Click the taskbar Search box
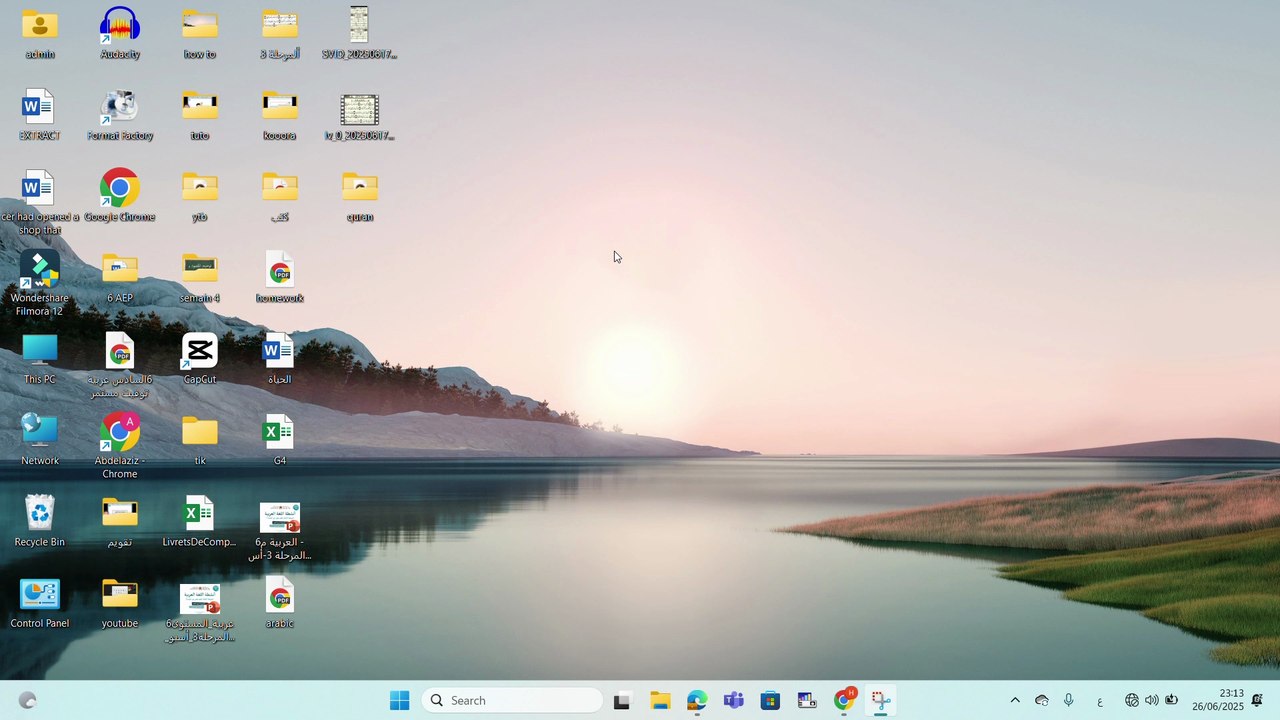Screen dimensions: 1280x720 click(512, 701)
